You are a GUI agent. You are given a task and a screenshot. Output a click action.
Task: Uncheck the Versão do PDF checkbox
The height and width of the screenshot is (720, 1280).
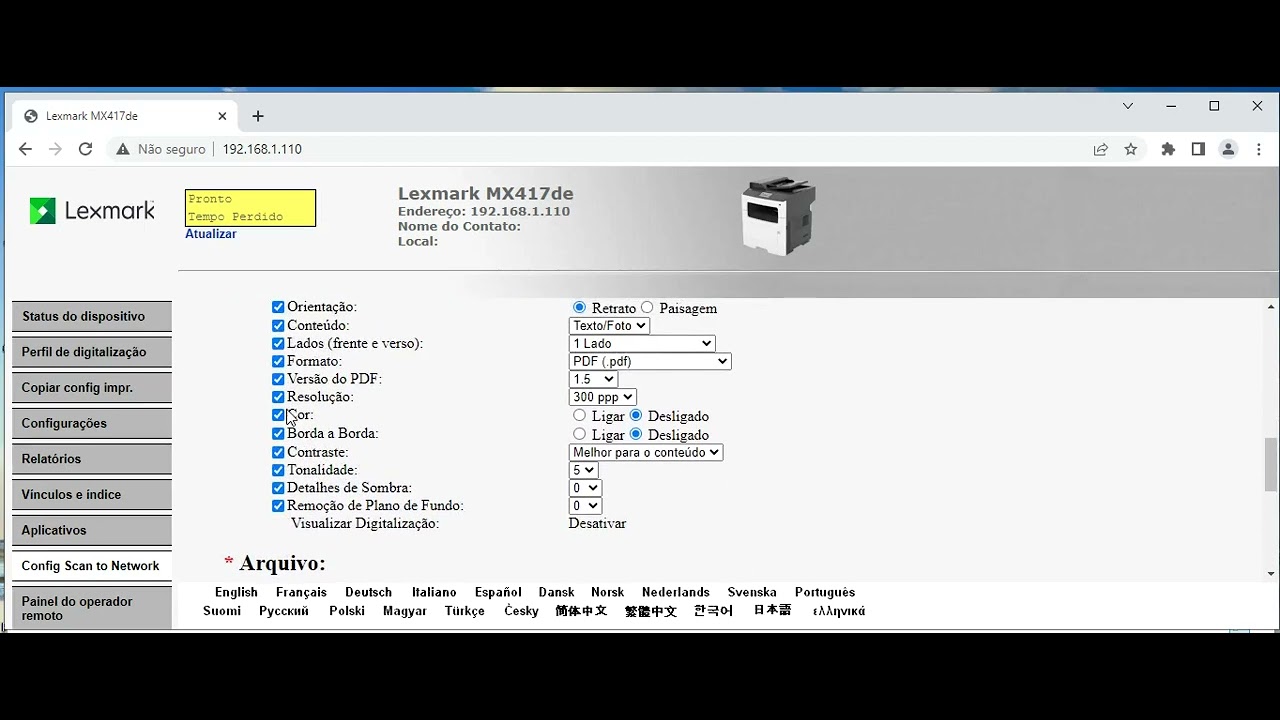pos(278,379)
